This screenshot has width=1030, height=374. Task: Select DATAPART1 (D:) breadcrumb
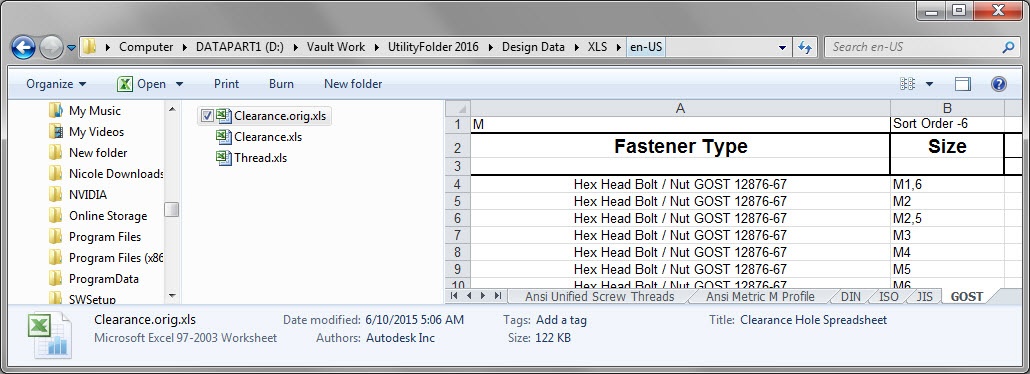[x=240, y=47]
